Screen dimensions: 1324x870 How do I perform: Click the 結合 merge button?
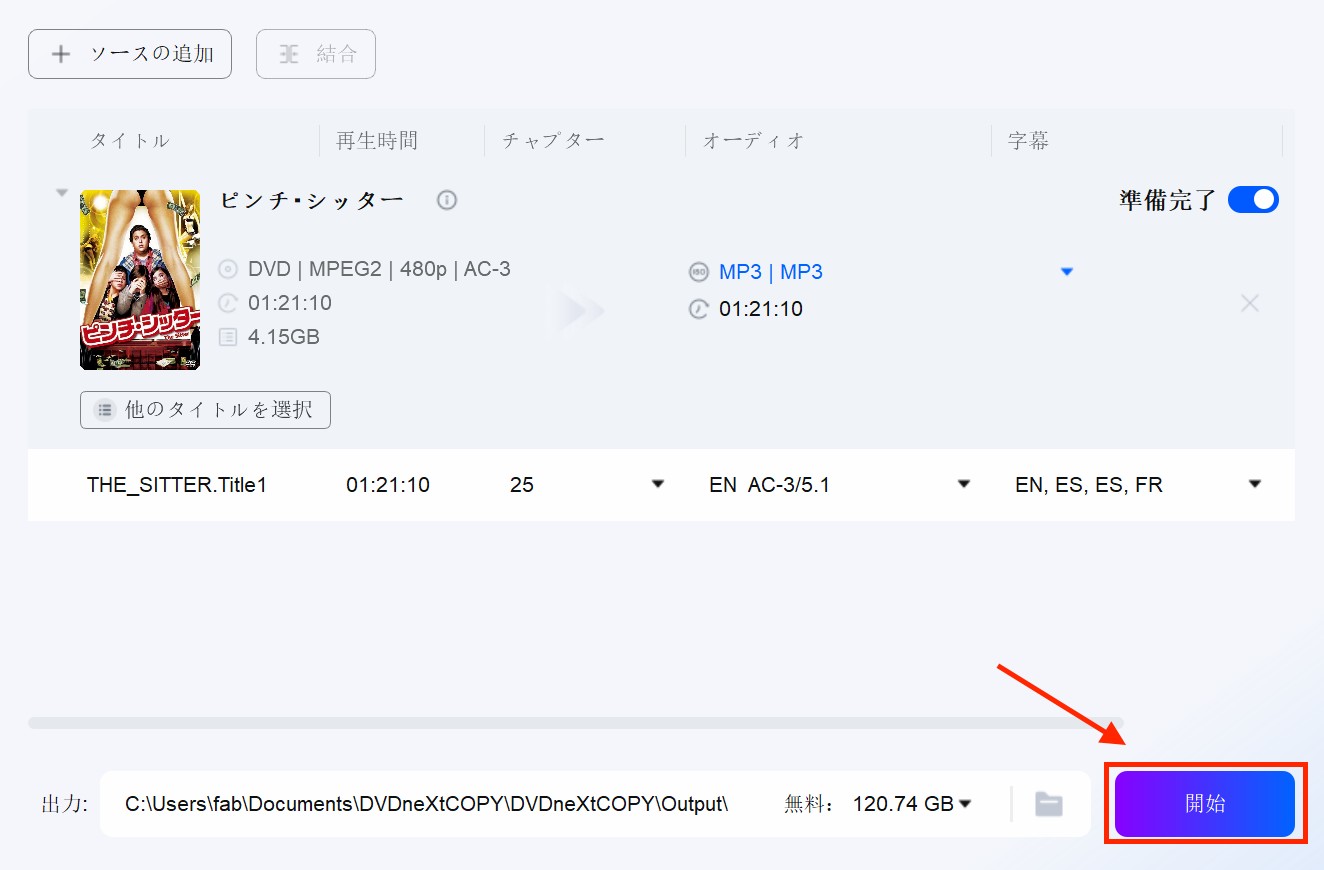[x=316, y=54]
